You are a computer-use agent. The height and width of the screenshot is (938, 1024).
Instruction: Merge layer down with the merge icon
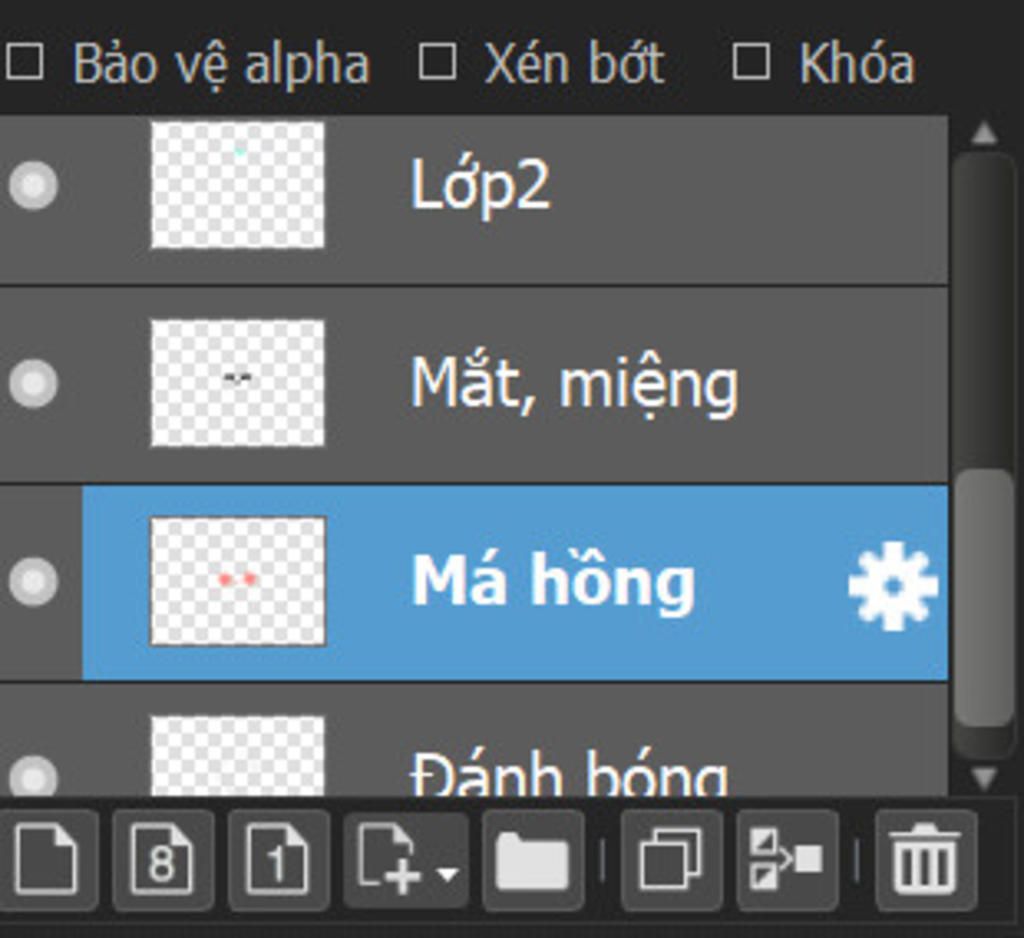[x=787, y=860]
